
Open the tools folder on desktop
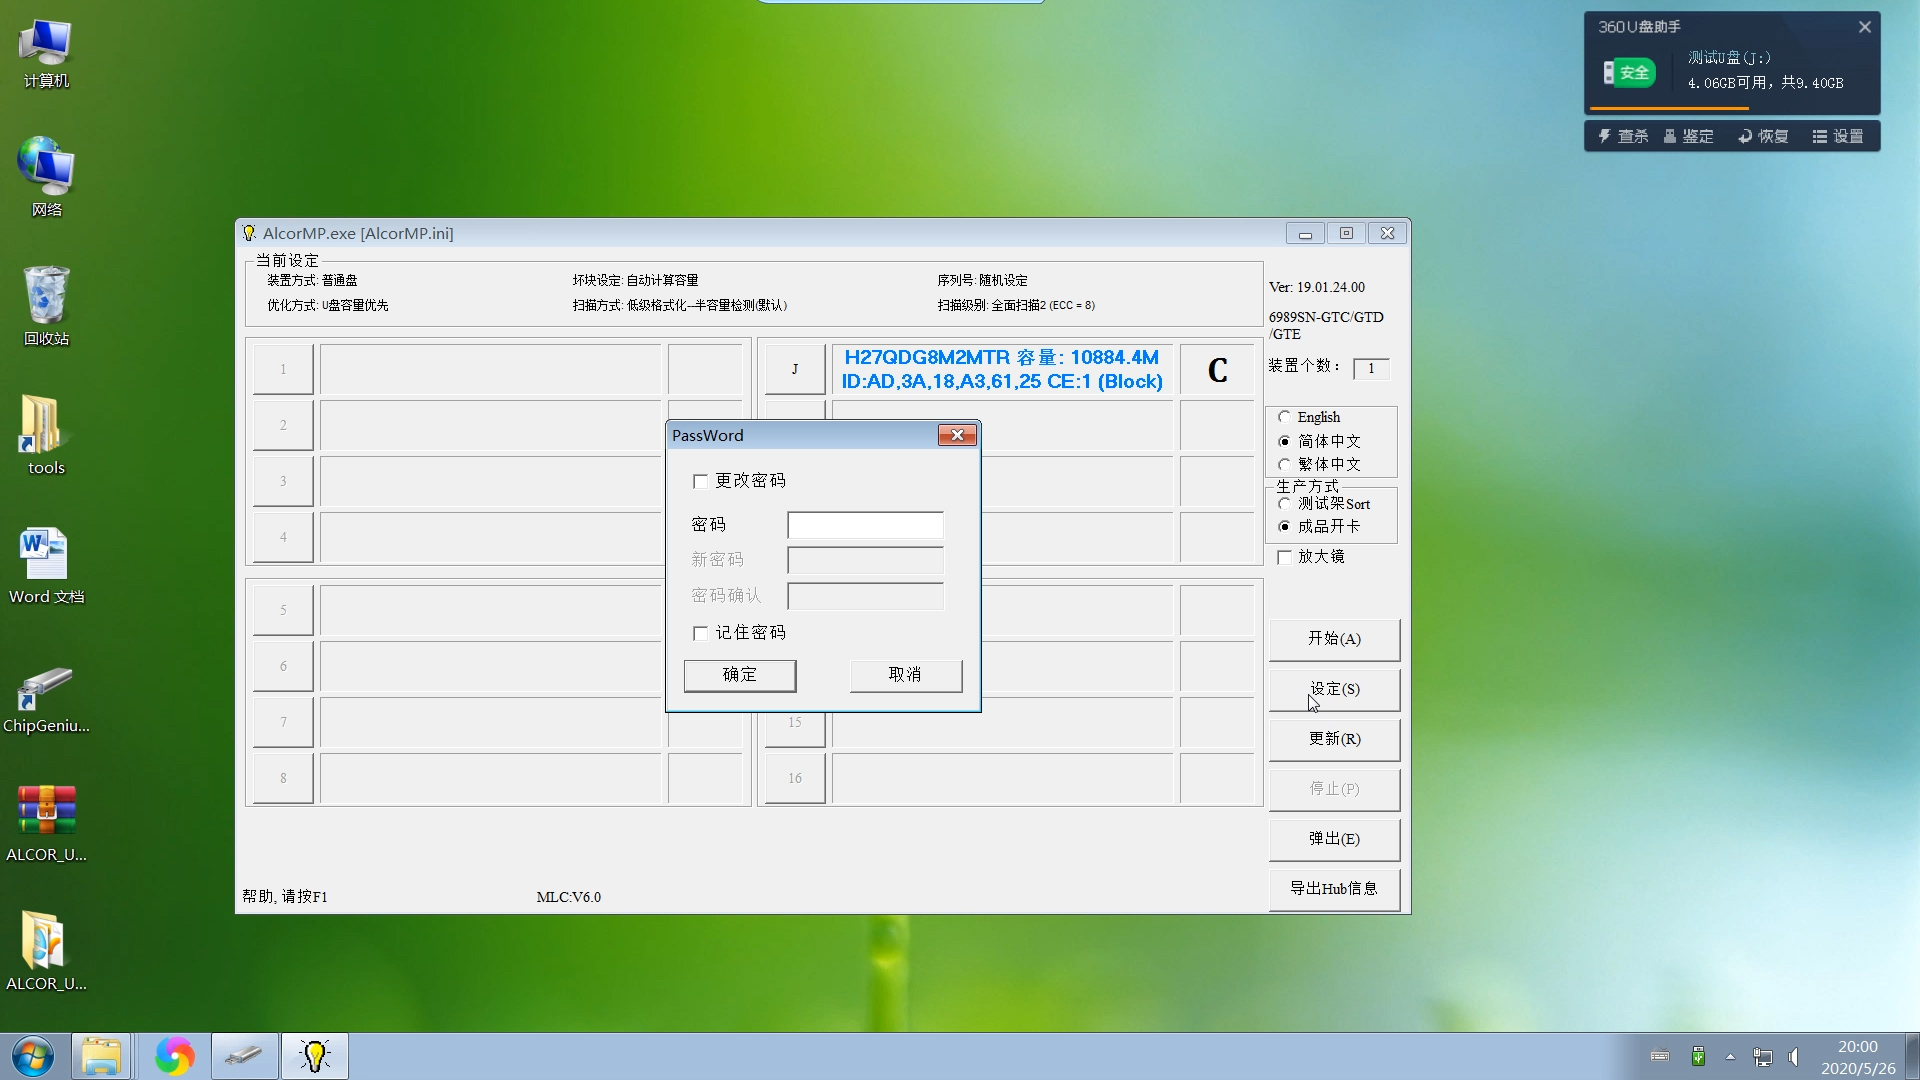pyautogui.click(x=46, y=430)
